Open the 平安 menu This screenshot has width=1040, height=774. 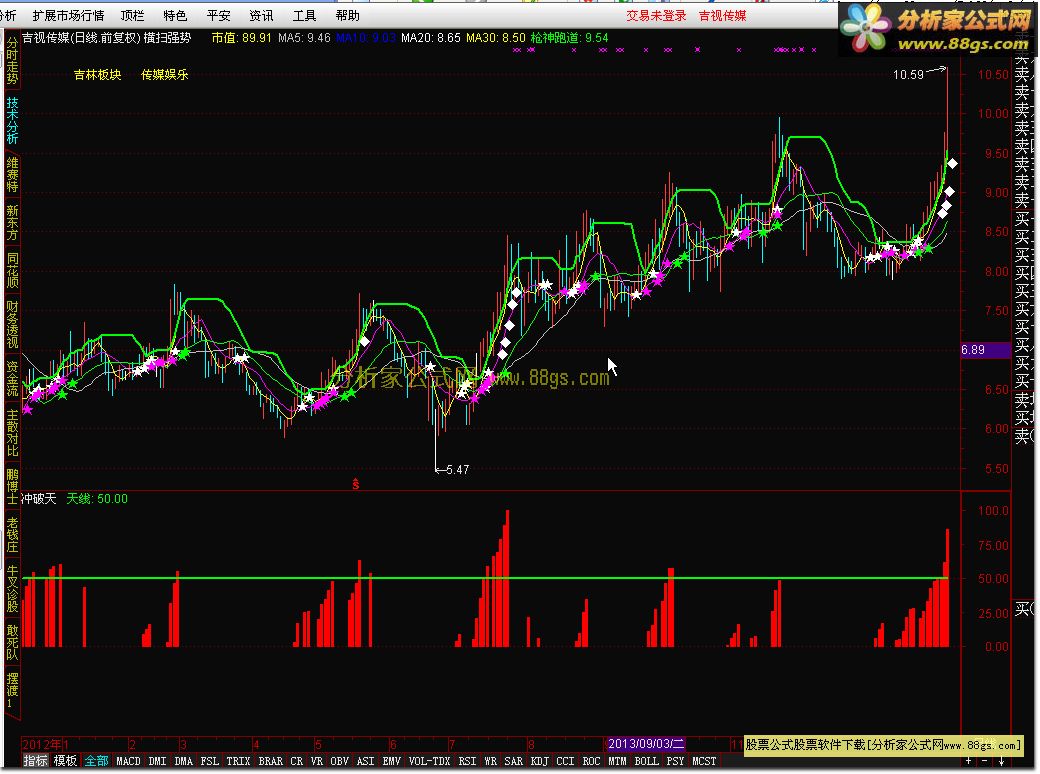[218, 15]
